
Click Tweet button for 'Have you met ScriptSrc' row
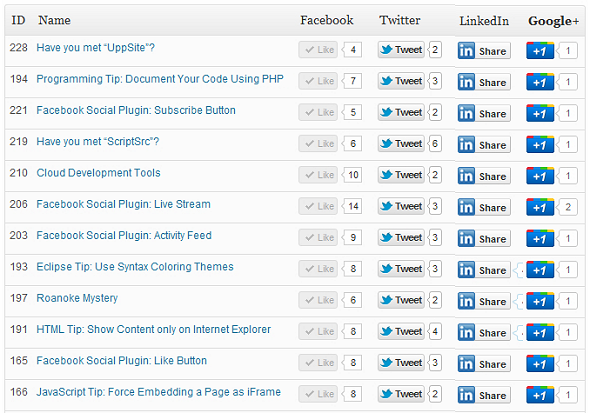401,144
